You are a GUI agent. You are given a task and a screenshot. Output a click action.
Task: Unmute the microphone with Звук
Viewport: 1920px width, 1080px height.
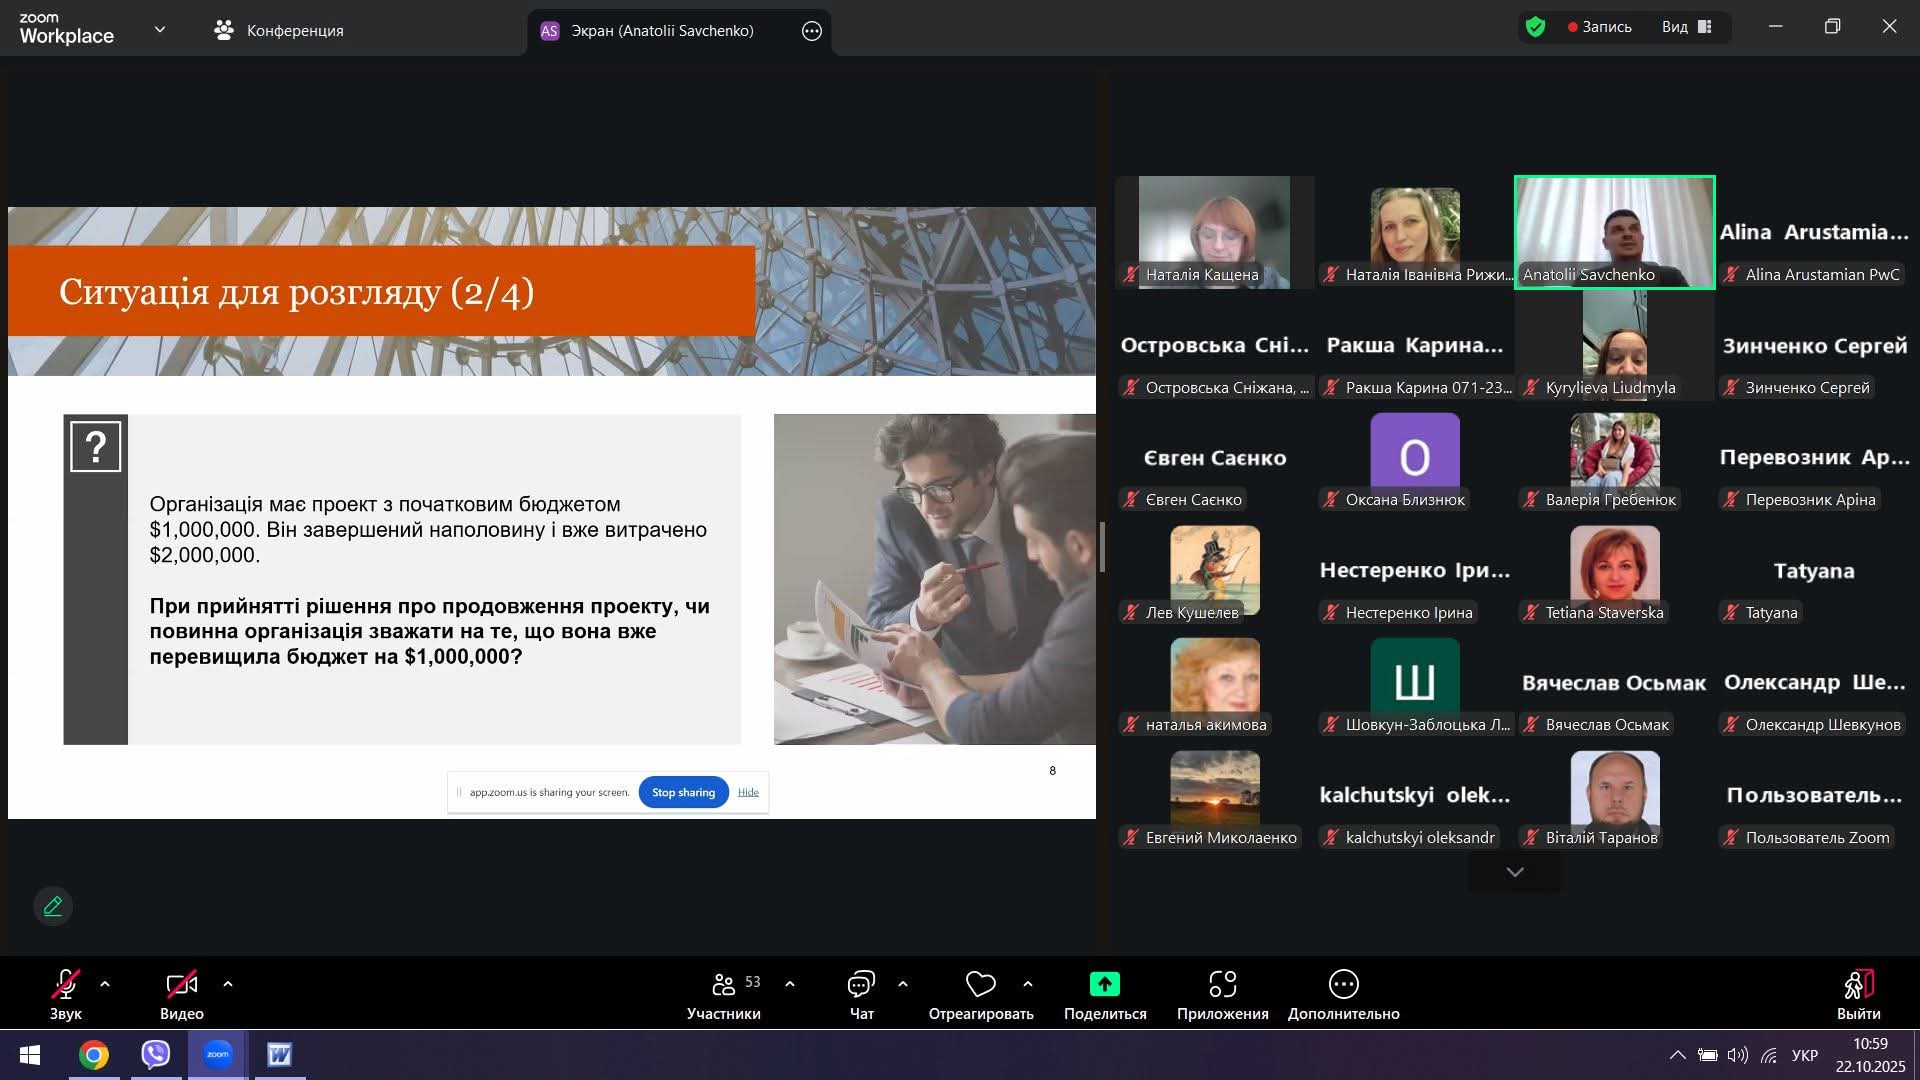click(66, 985)
